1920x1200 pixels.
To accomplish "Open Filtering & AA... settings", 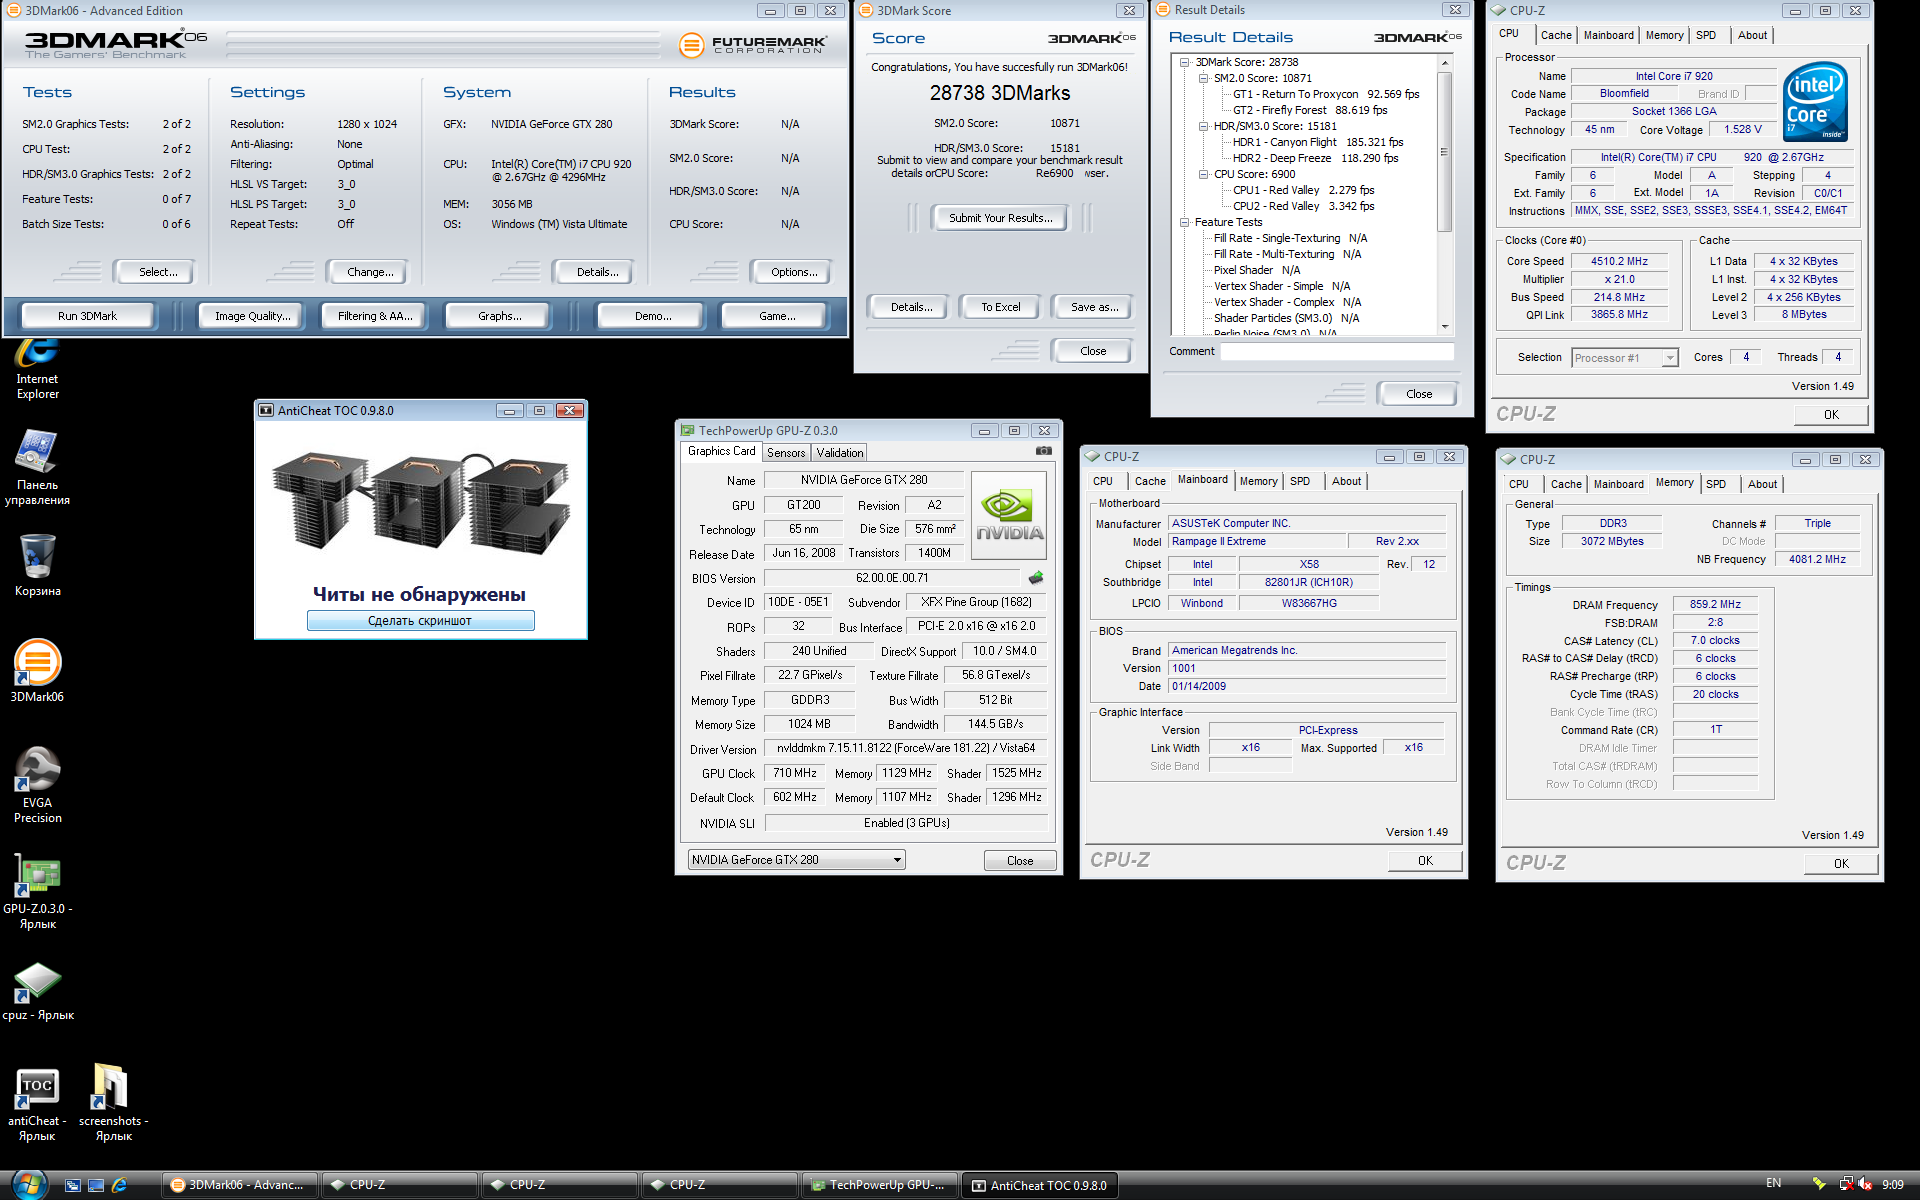I will coord(374,316).
